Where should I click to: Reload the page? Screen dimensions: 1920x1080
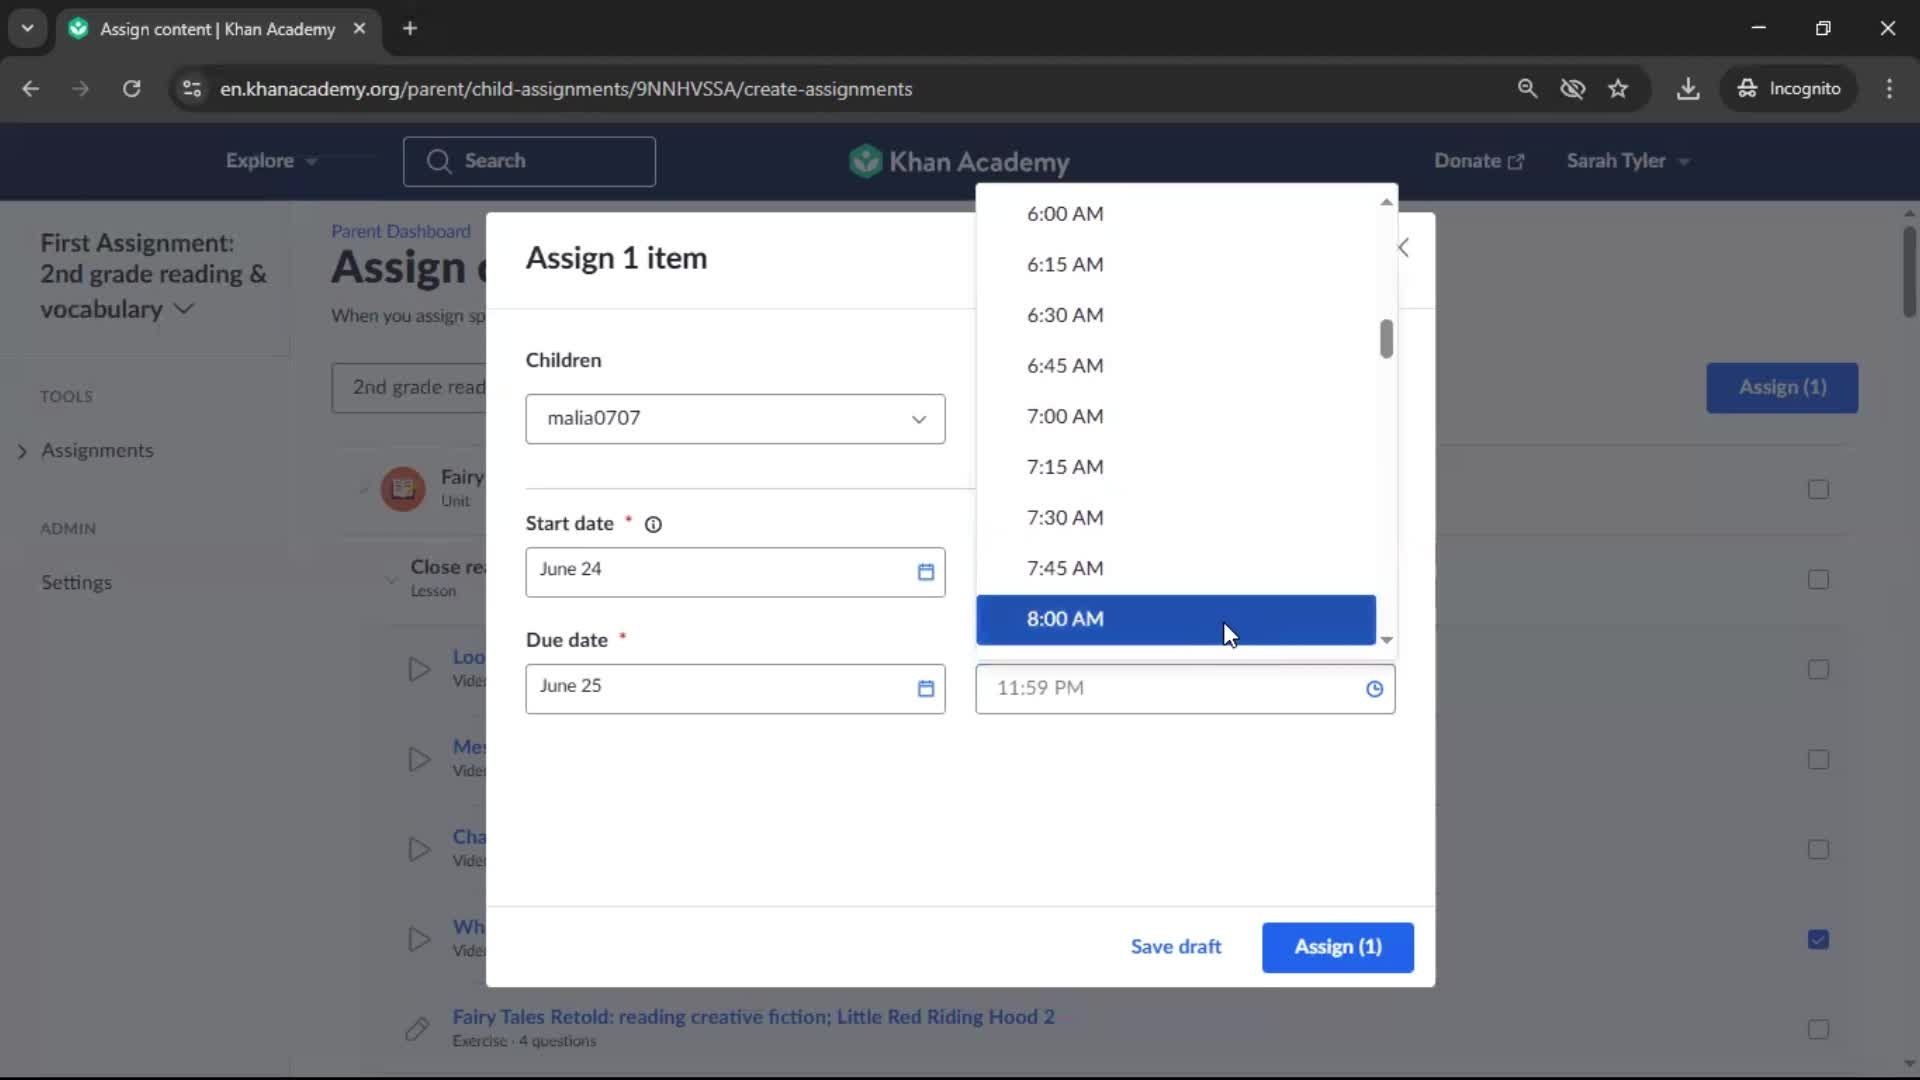coord(131,89)
